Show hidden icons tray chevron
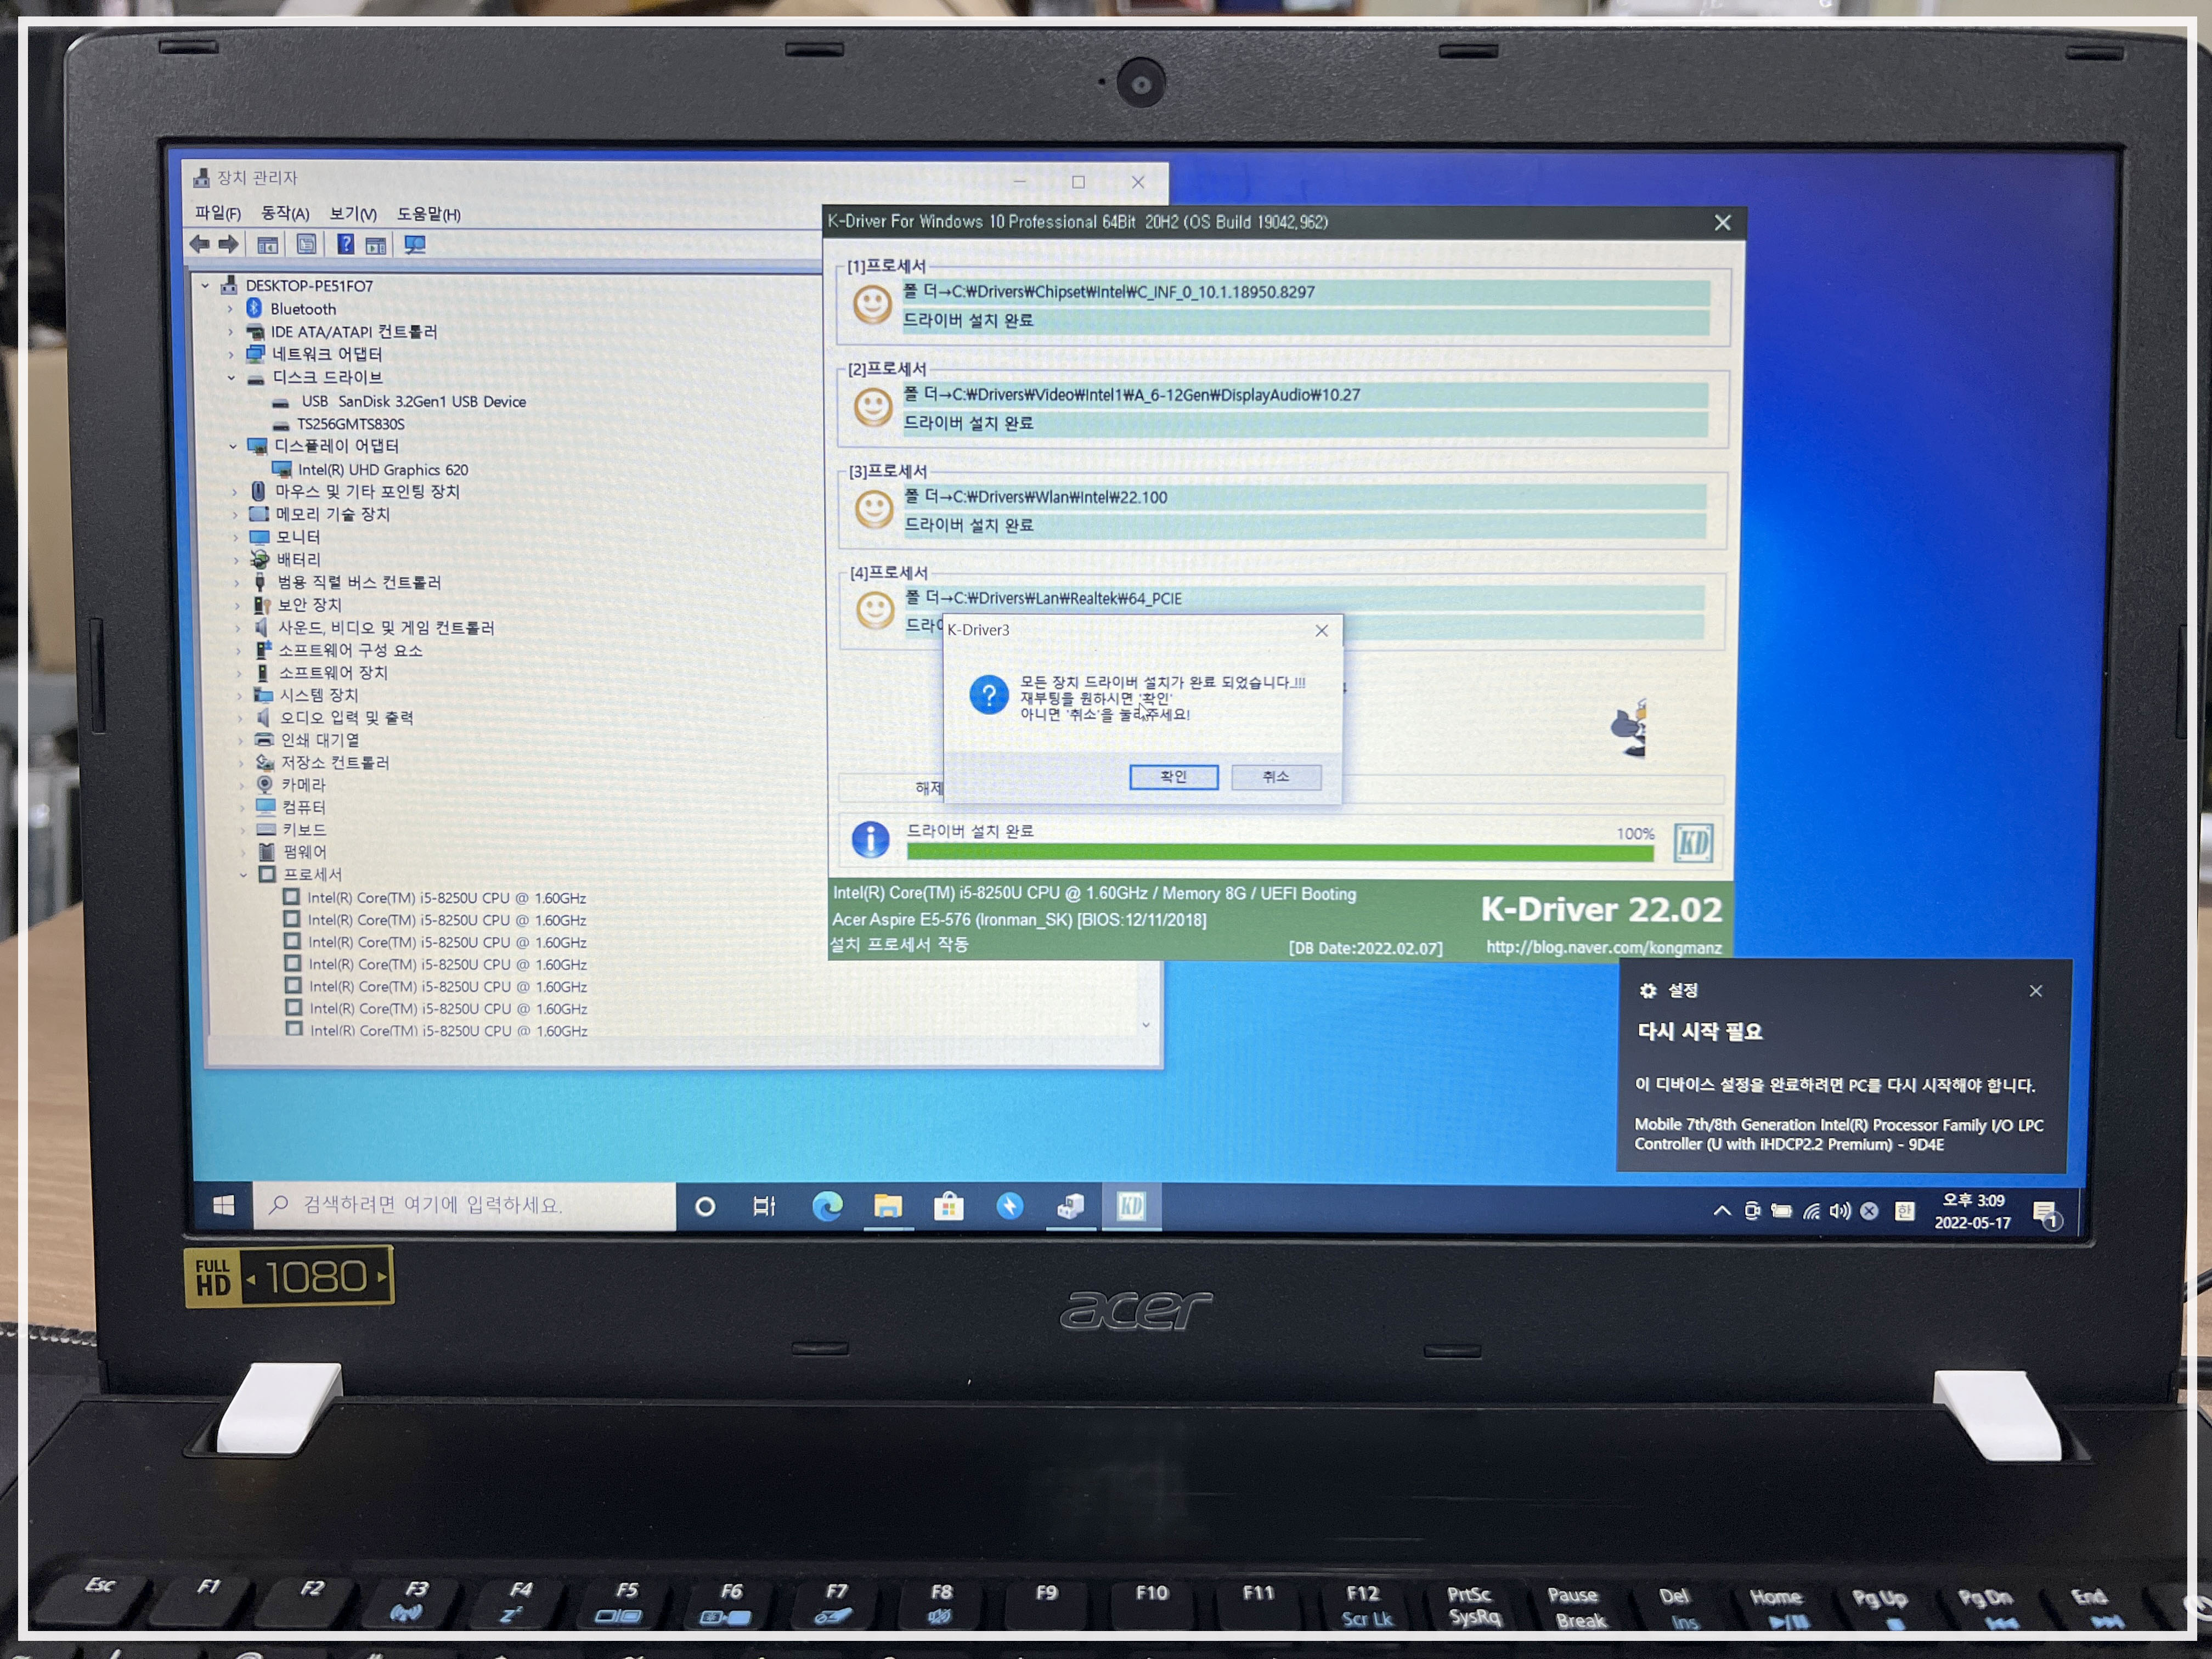Image resolution: width=2212 pixels, height=1659 pixels. click(1722, 1211)
